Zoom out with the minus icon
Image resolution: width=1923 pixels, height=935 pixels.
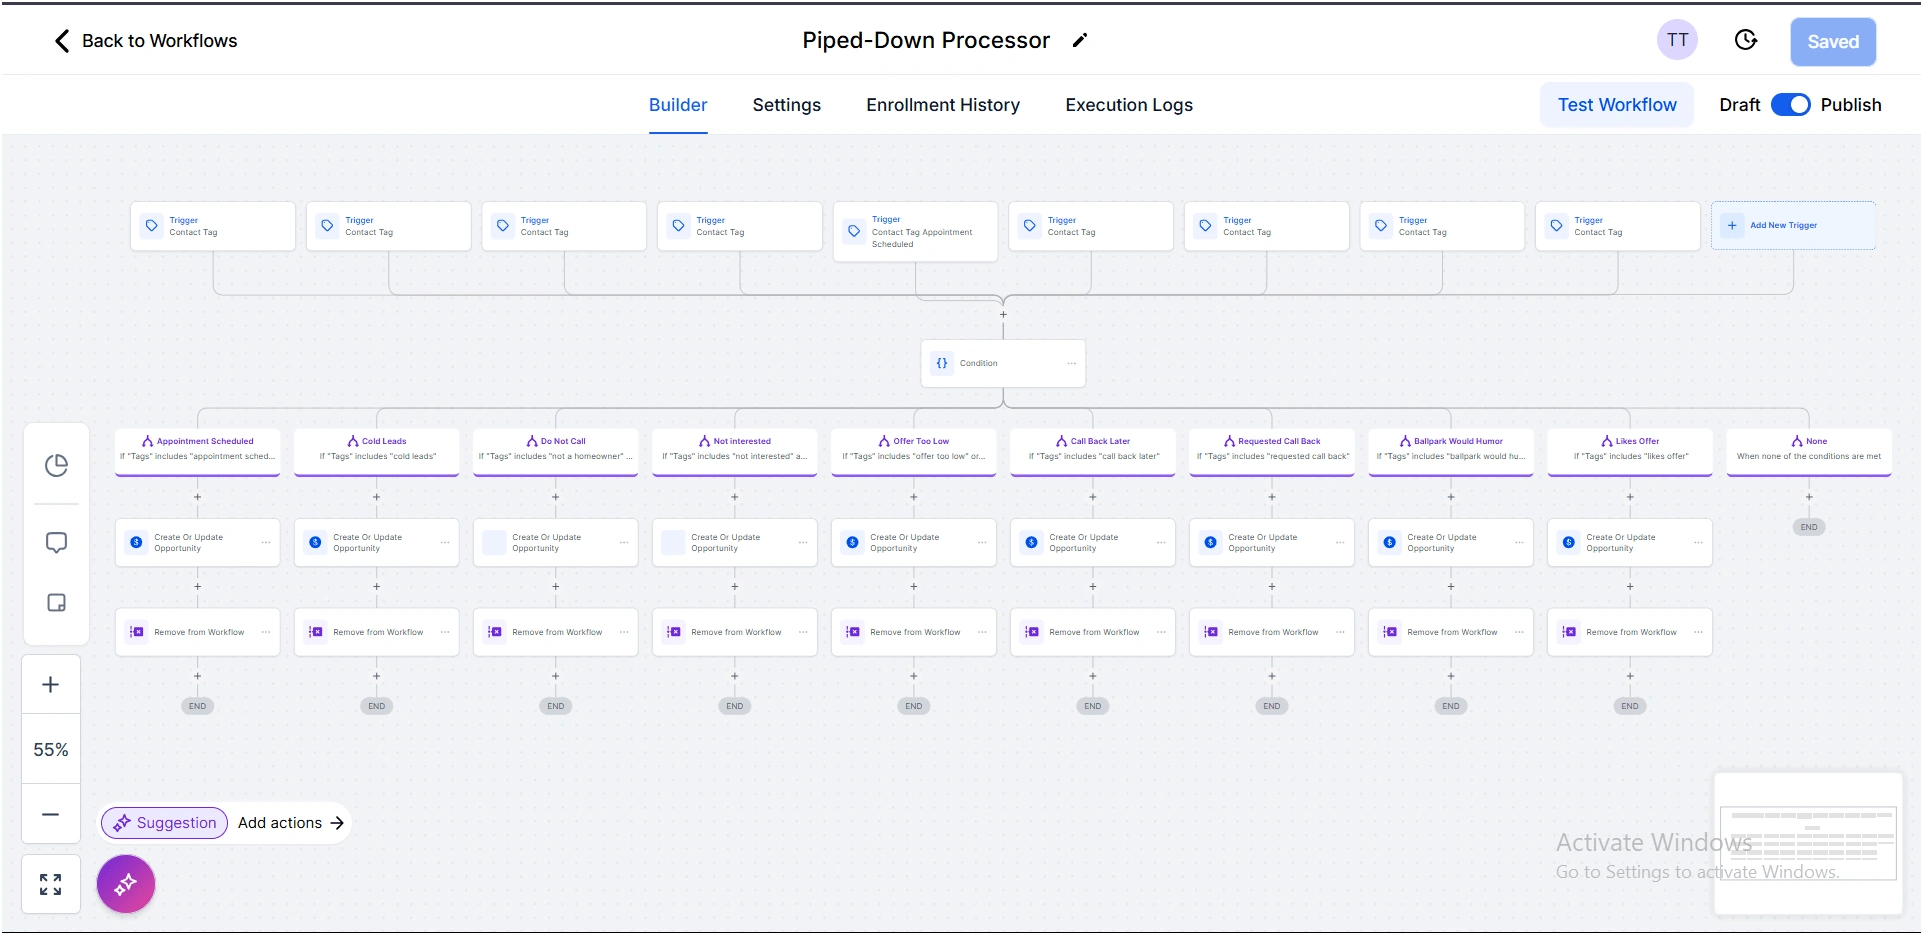[51, 814]
